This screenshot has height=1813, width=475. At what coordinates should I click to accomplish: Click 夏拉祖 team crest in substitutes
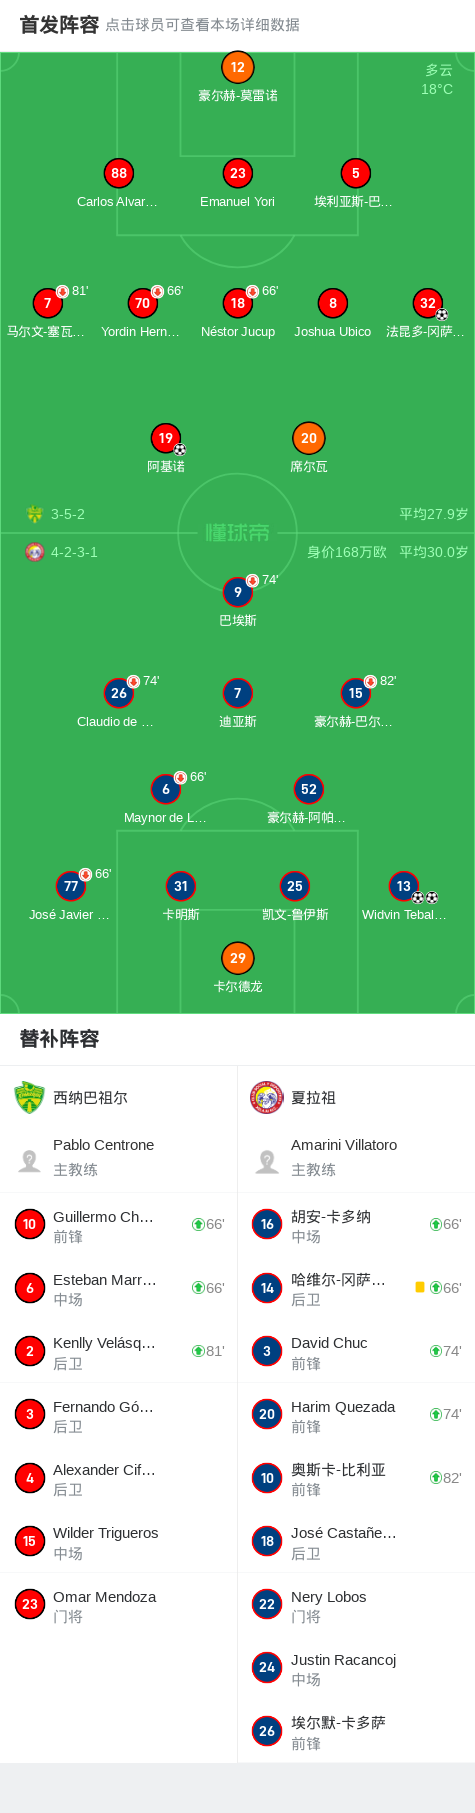coord(267,1097)
